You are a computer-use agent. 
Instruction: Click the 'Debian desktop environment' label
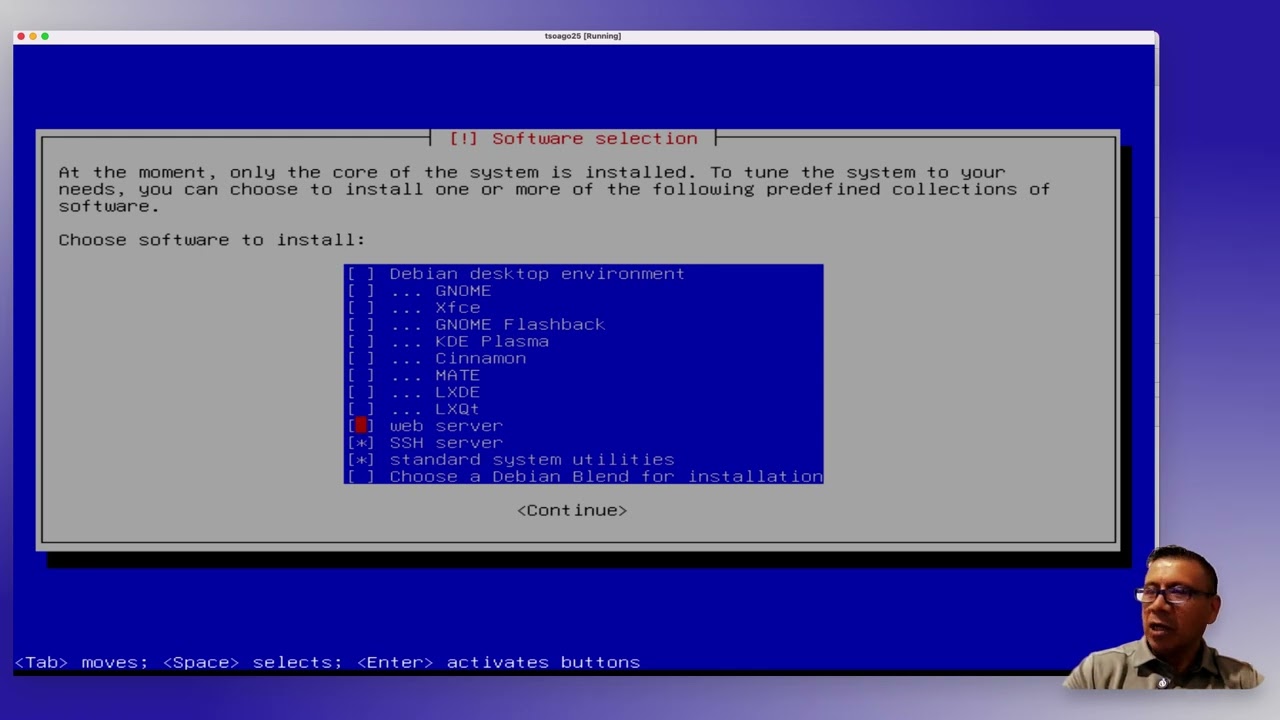(537, 274)
